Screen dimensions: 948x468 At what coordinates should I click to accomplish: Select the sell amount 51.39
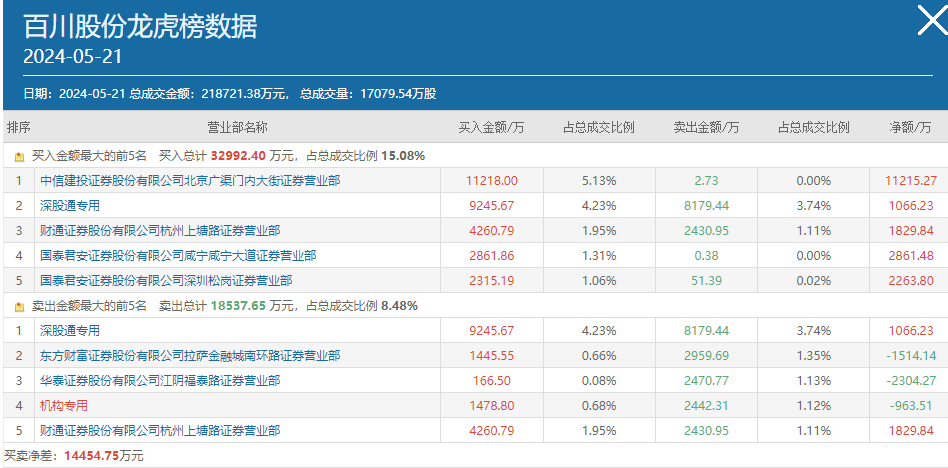coord(706,281)
